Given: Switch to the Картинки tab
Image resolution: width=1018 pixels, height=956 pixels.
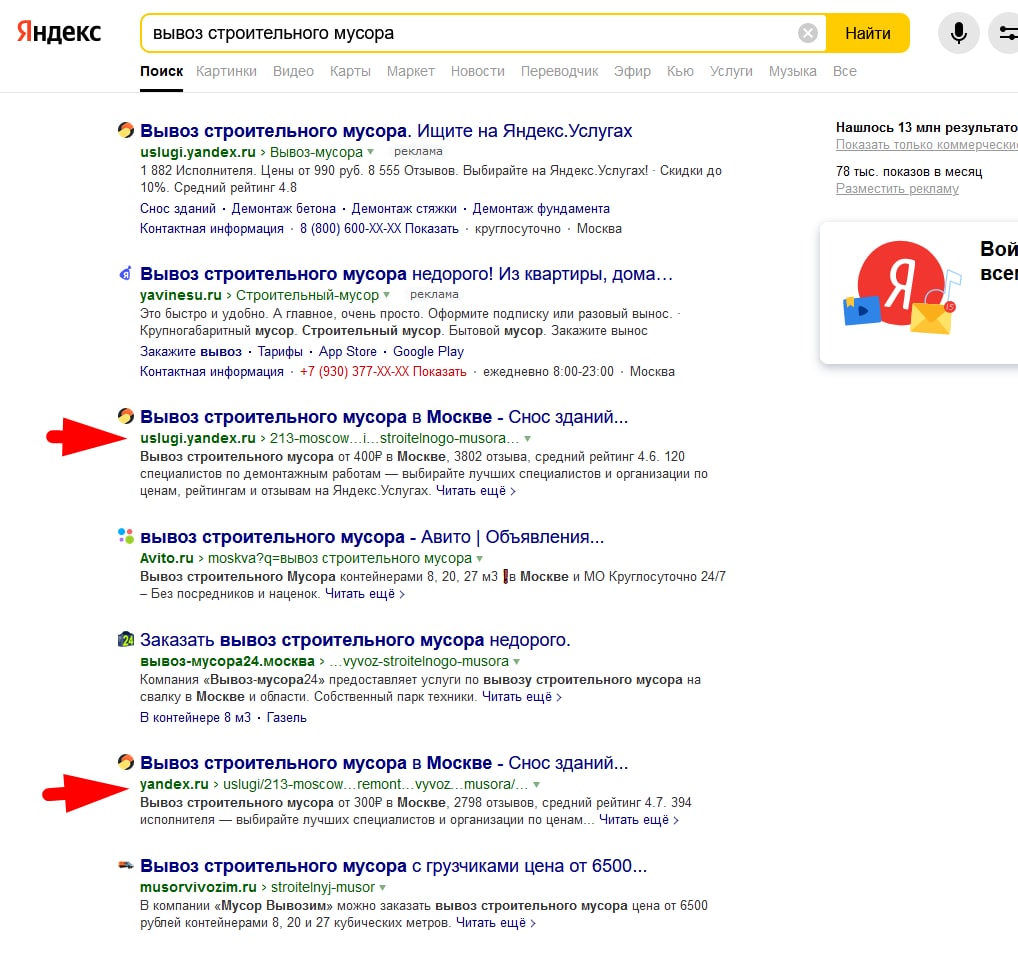Looking at the screenshot, I should pyautogui.click(x=227, y=71).
